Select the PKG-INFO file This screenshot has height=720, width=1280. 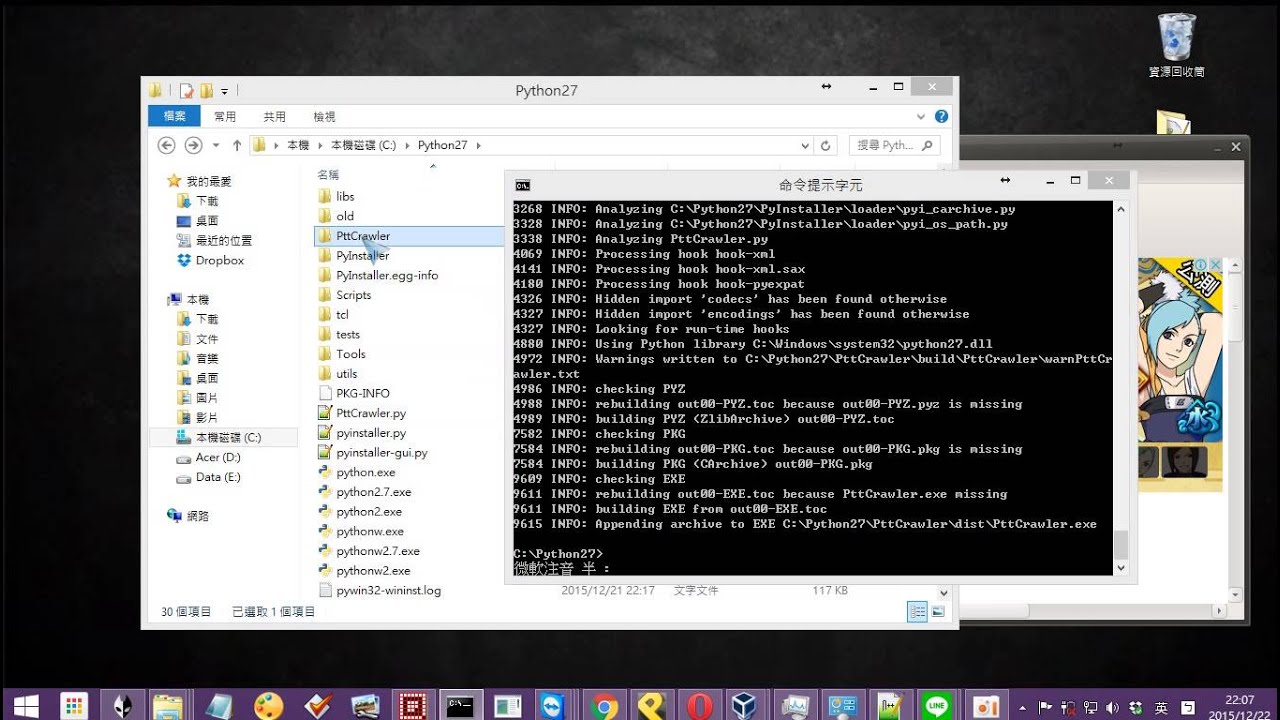coord(354,393)
